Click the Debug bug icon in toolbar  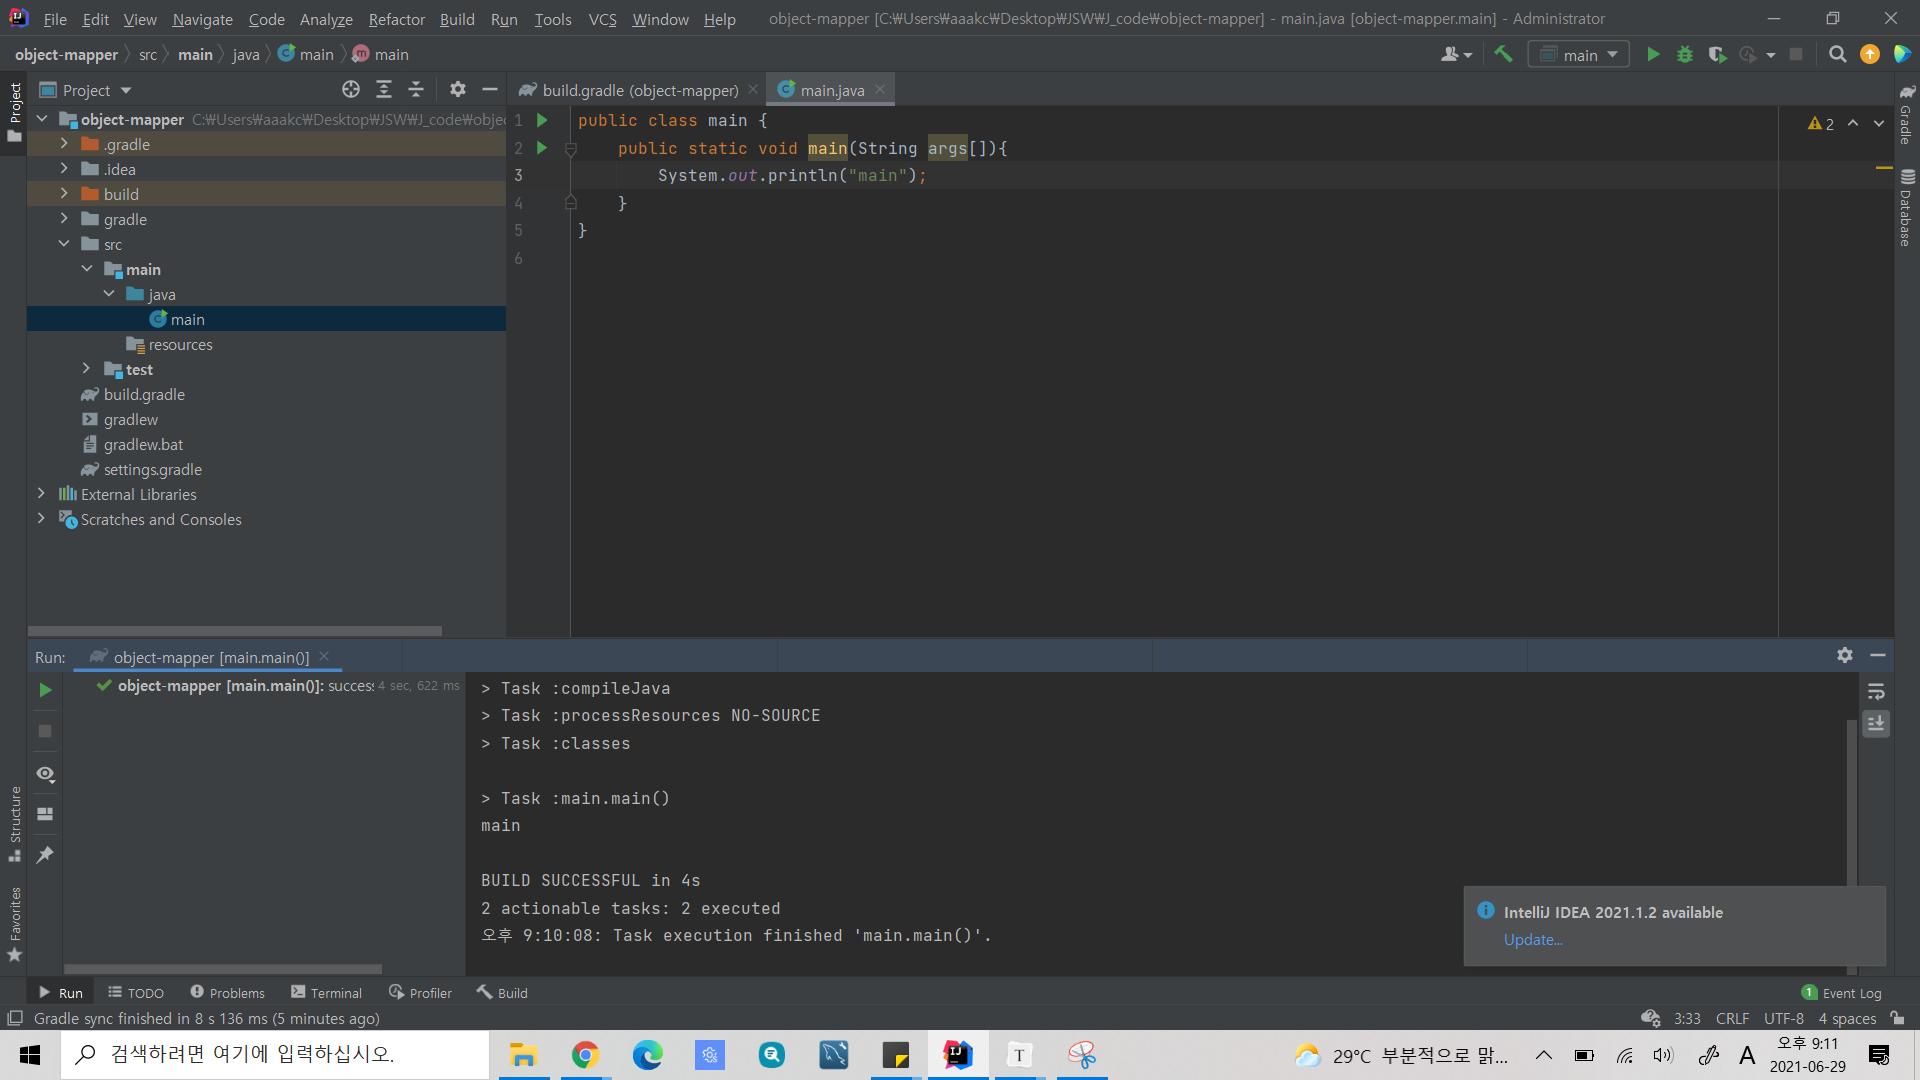pyautogui.click(x=1685, y=54)
